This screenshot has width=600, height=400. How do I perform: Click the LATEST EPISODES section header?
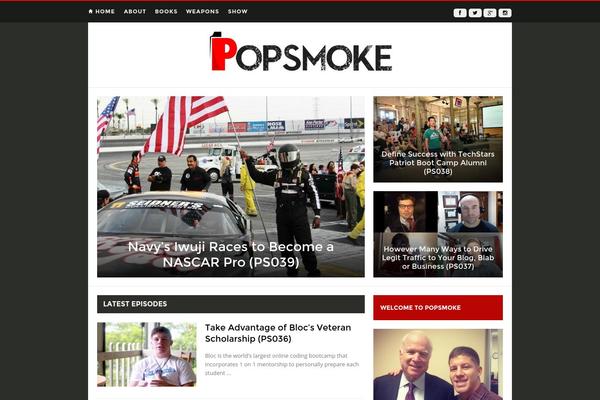(231, 304)
